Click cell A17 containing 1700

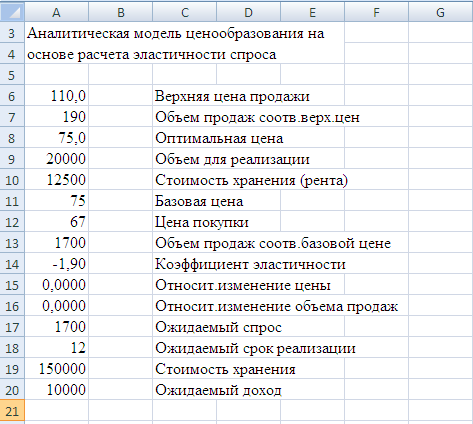[56, 327]
